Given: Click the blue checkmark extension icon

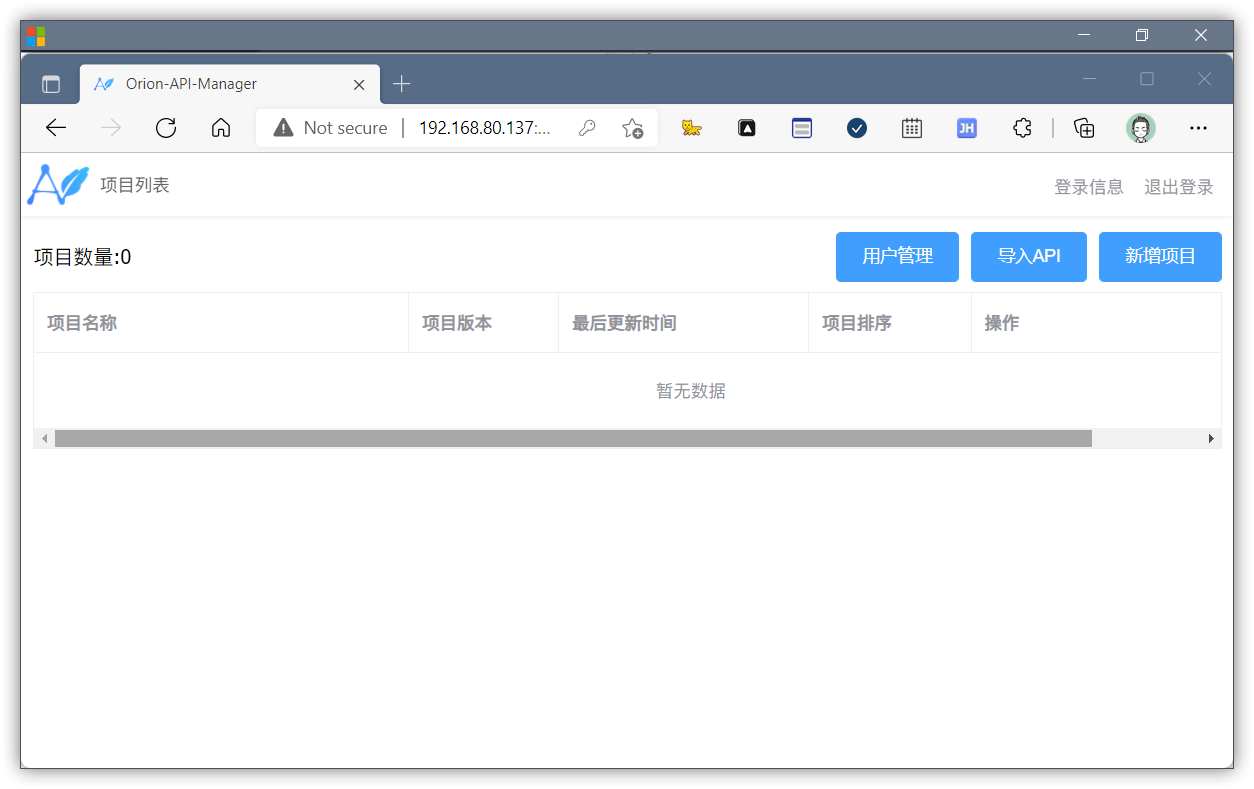Looking at the screenshot, I should pyautogui.click(x=857, y=128).
